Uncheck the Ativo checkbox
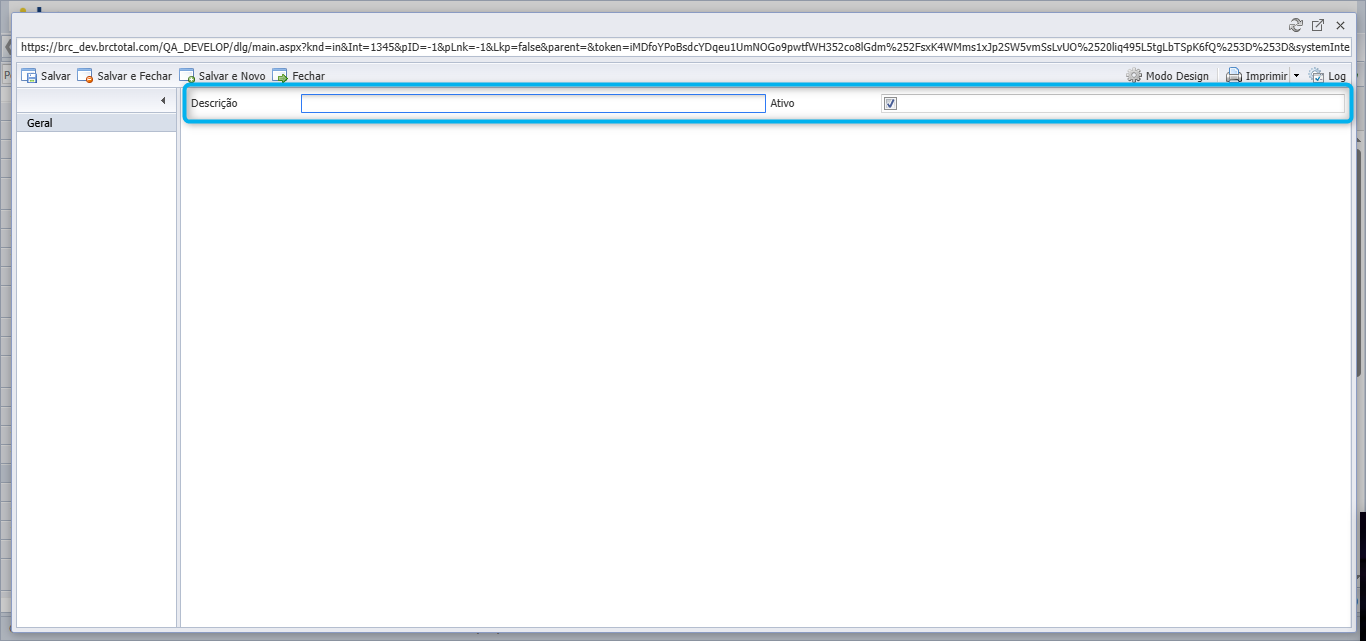 click(890, 103)
